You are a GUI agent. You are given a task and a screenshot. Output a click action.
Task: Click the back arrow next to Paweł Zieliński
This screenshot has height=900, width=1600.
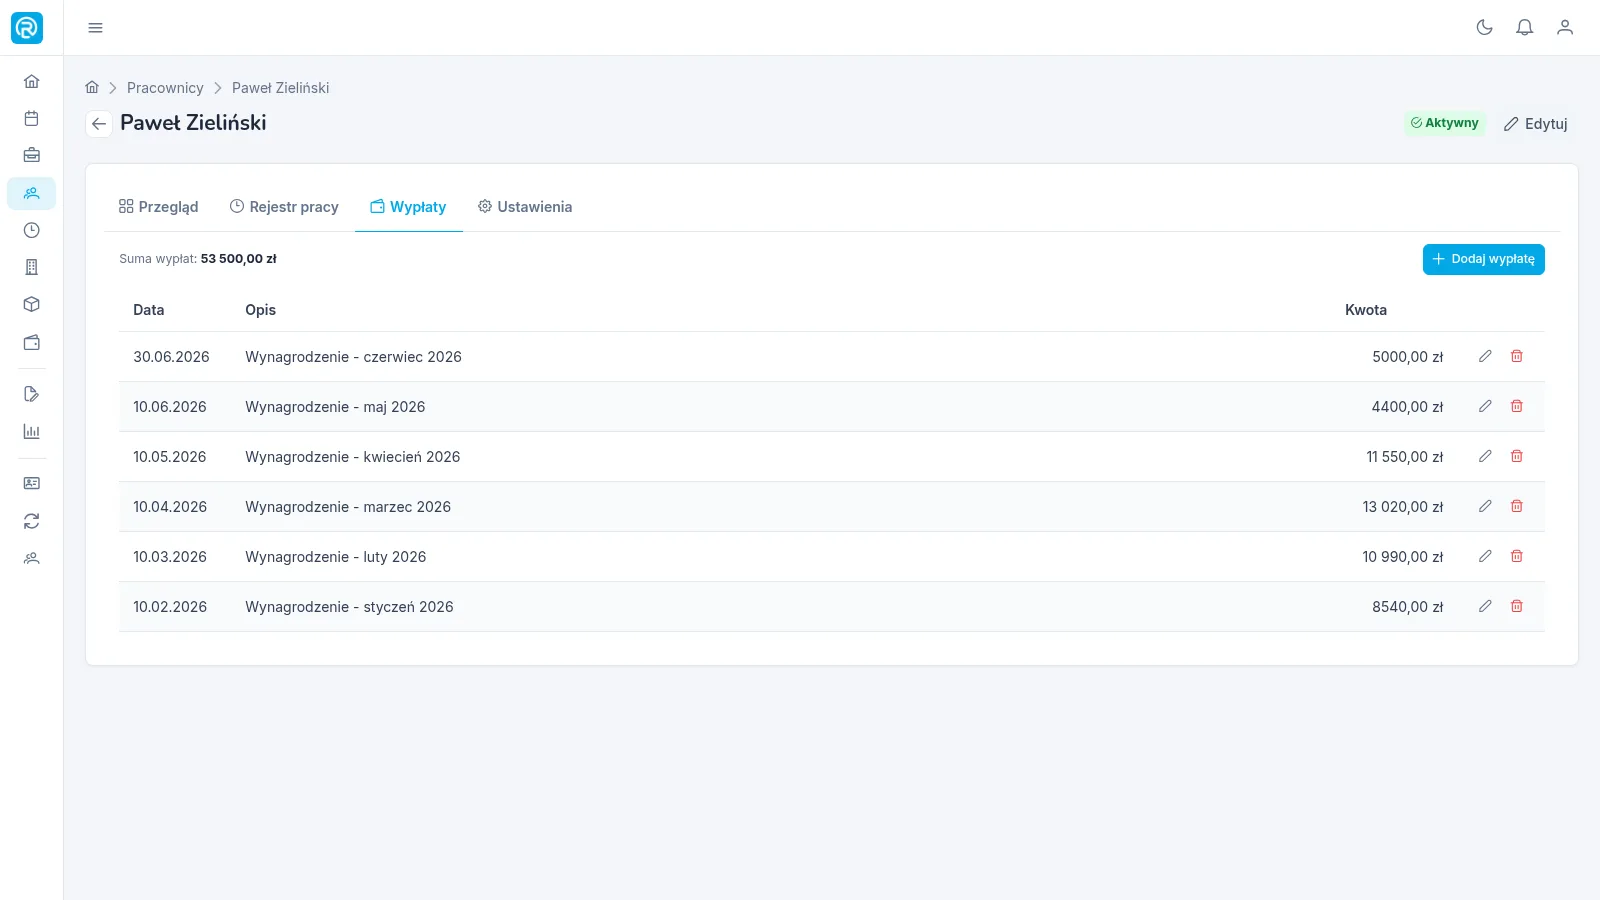[98, 124]
